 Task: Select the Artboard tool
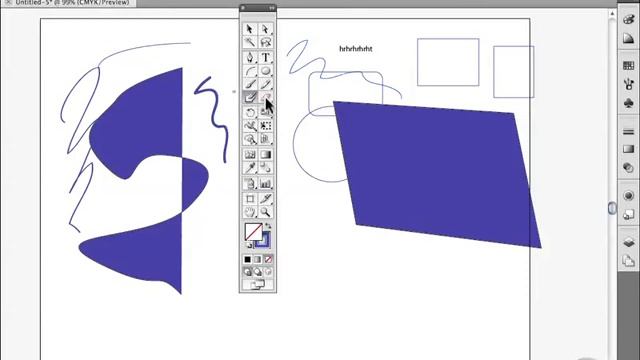[x=250, y=199]
